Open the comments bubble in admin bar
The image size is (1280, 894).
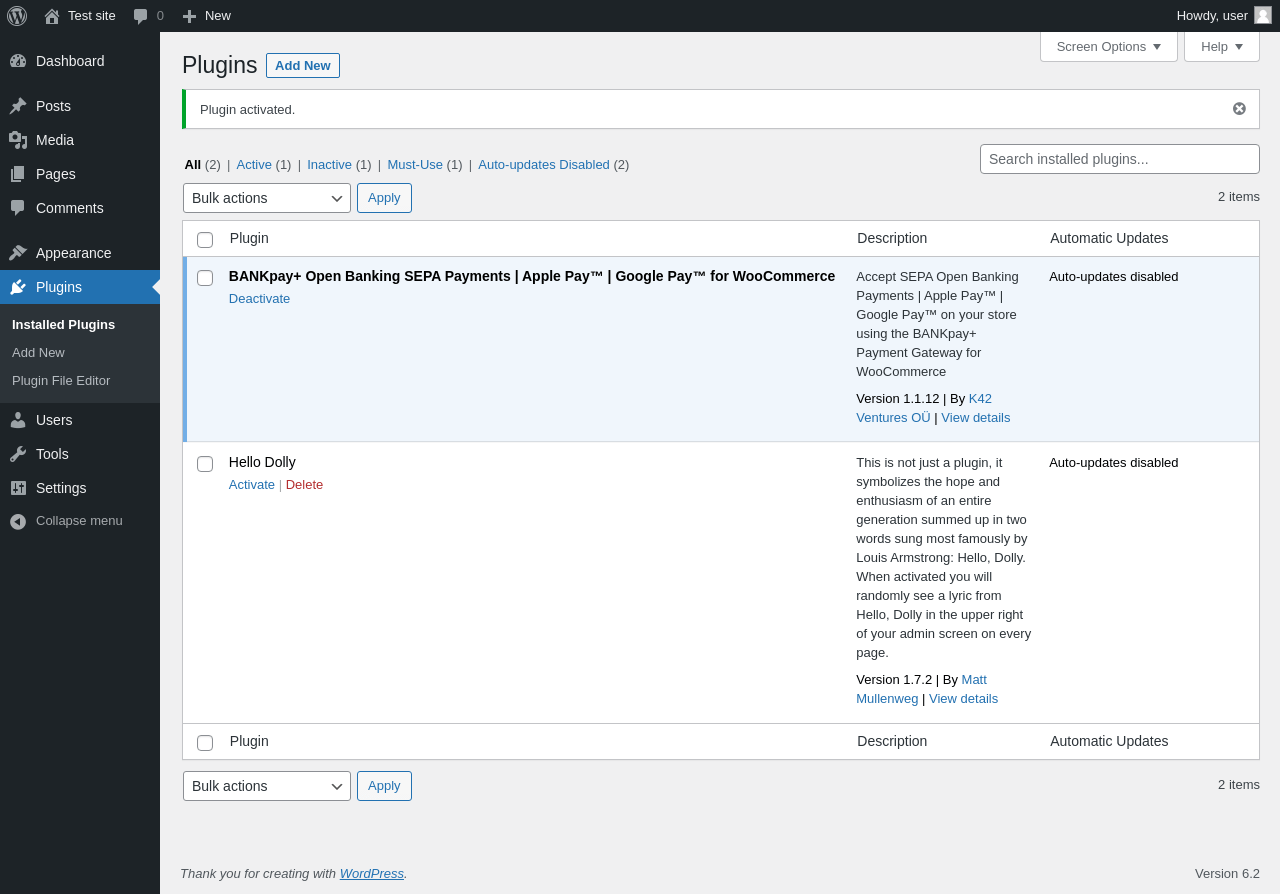[x=141, y=16]
